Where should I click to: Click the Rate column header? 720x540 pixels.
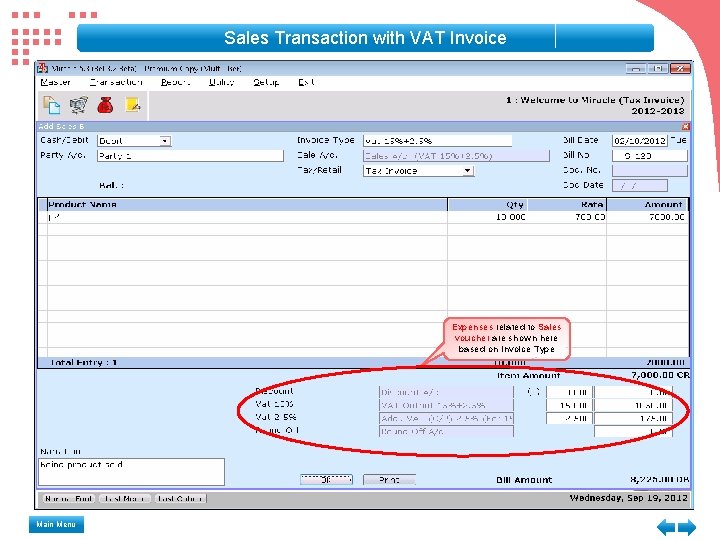tap(567, 204)
